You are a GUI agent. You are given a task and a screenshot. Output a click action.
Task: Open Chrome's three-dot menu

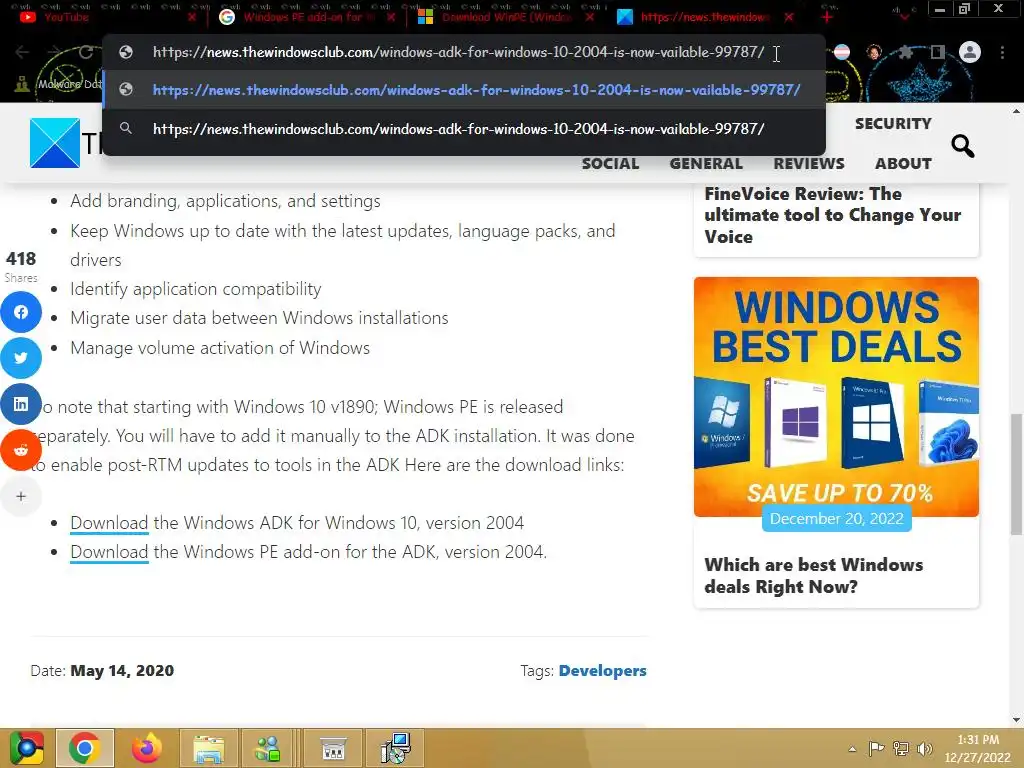click(x=1002, y=52)
